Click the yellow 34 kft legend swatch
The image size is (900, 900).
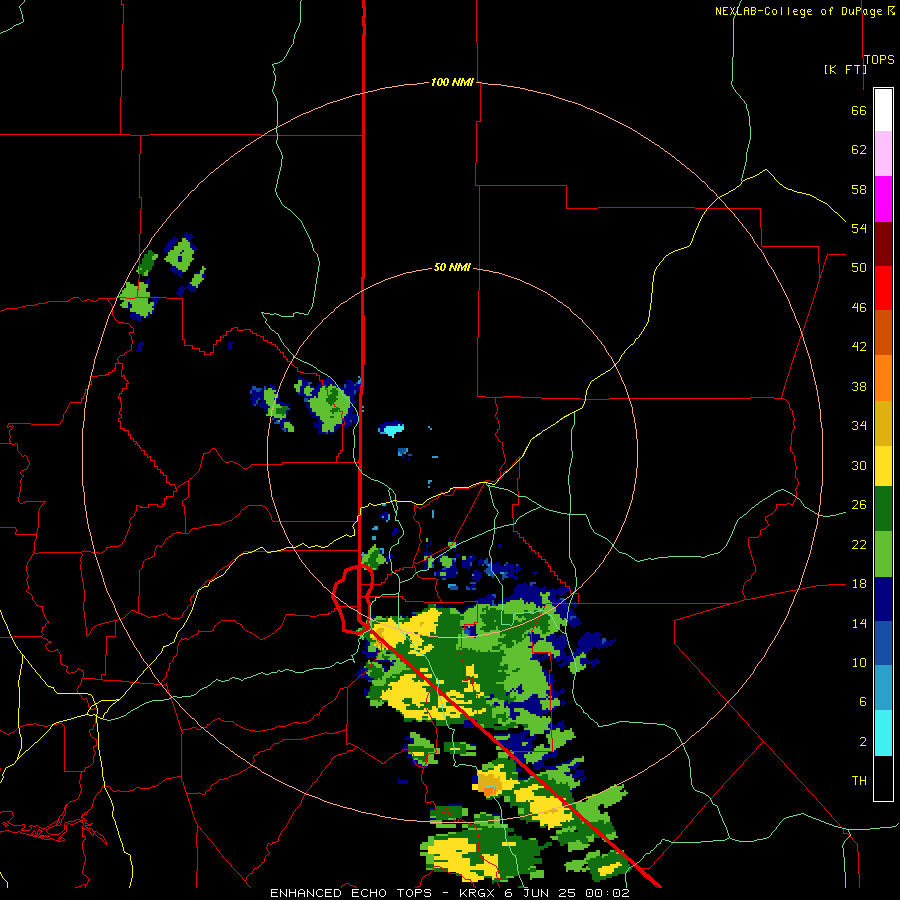point(883,466)
